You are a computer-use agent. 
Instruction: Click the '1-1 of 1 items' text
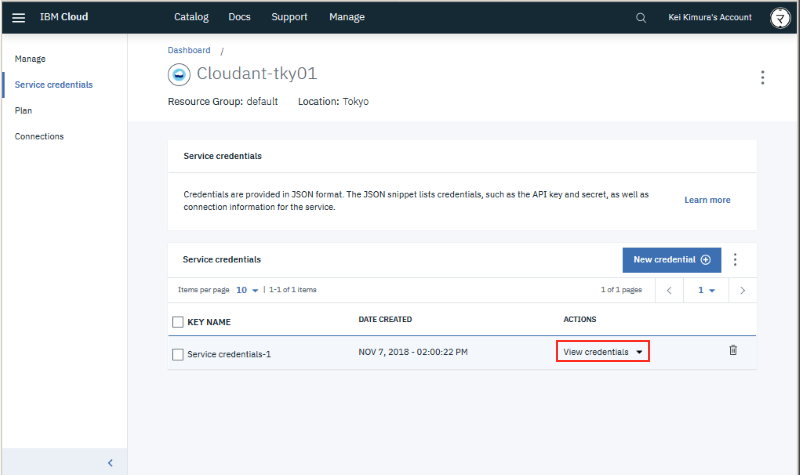(293, 290)
